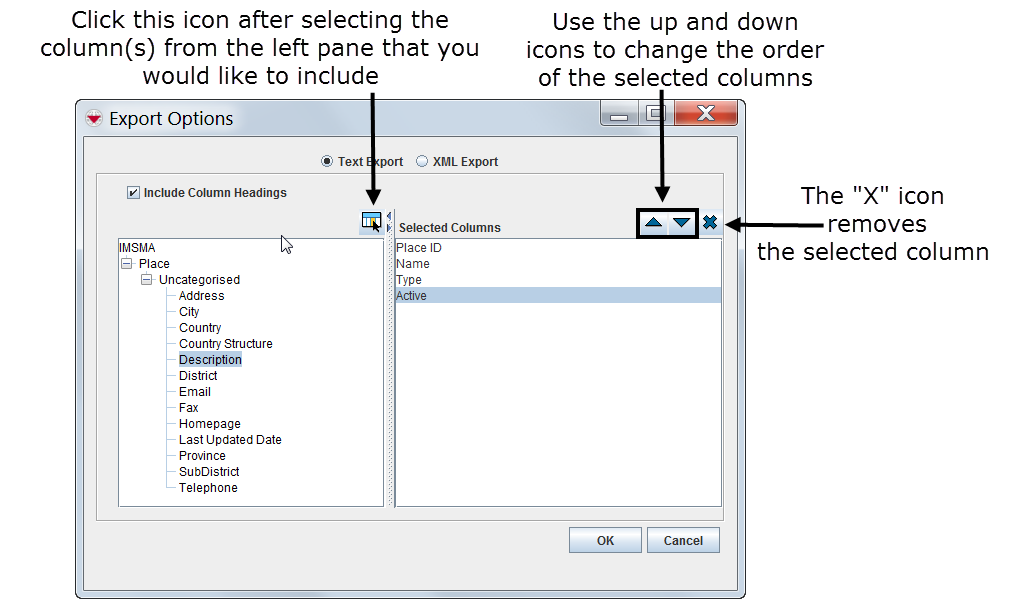Toggle Include Column Headings checkbox
Screen dimensions: 1013x599
tap(133, 193)
